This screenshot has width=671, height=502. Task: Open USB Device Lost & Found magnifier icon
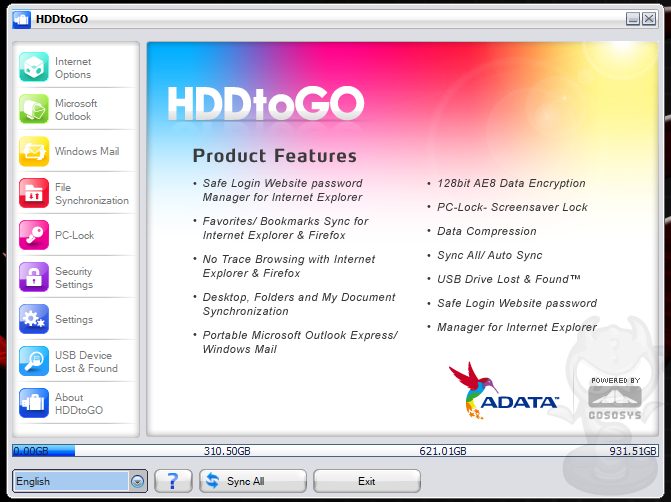click(x=34, y=361)
